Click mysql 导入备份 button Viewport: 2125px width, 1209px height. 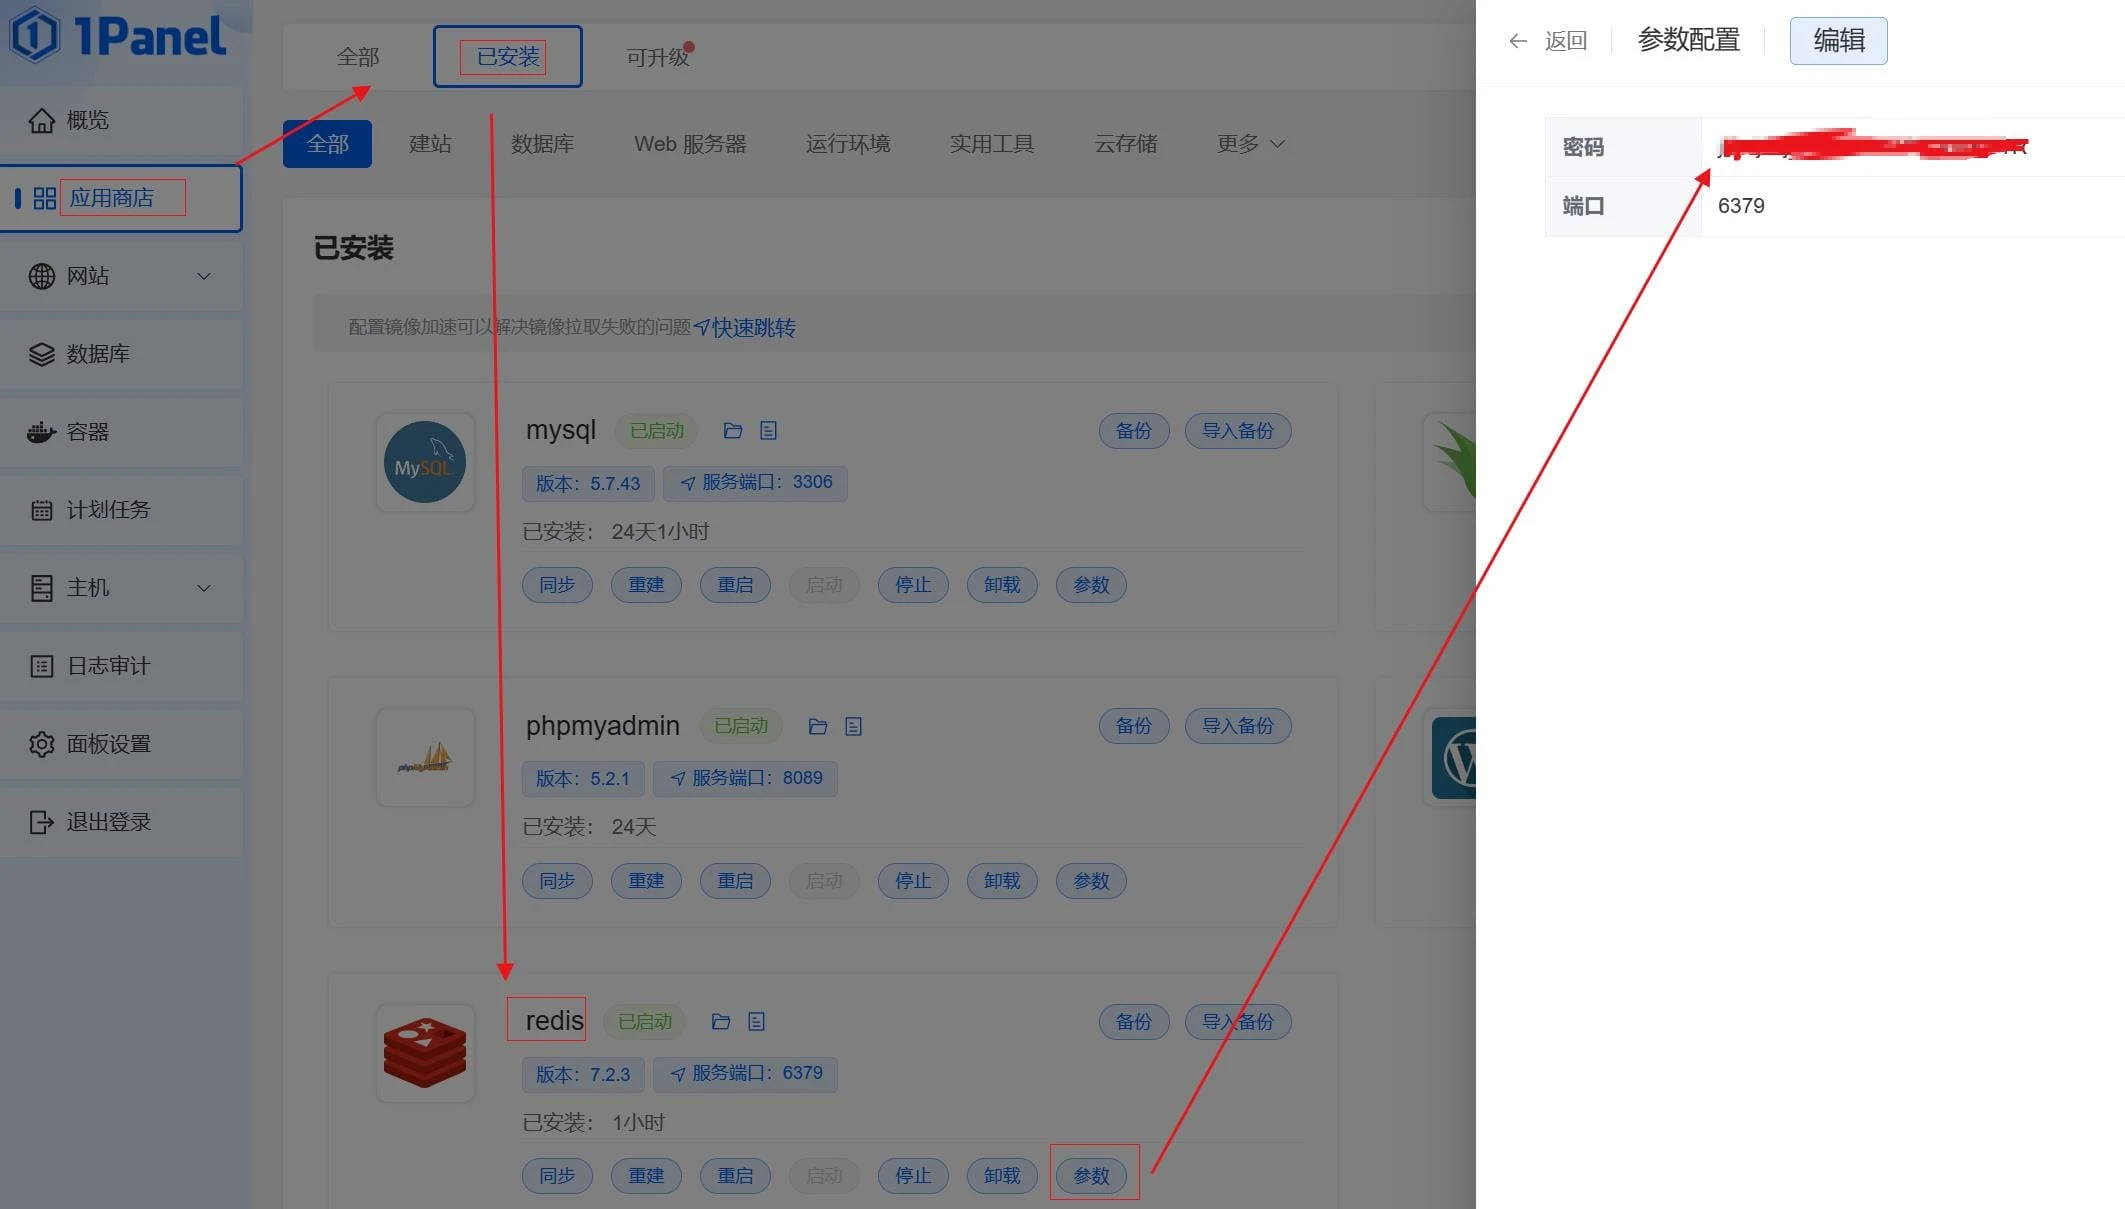coord(1238,431)
